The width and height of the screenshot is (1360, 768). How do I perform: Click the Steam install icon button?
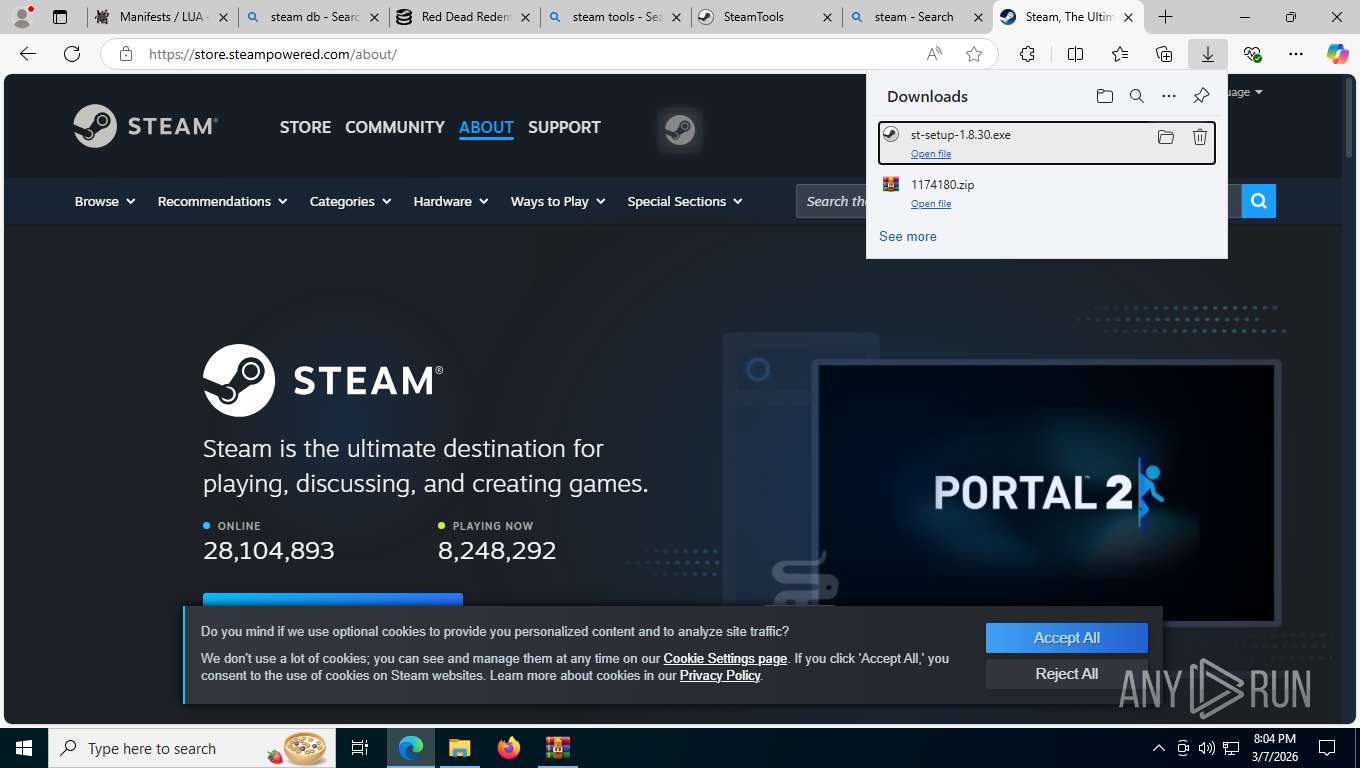(x=680, y=130)
